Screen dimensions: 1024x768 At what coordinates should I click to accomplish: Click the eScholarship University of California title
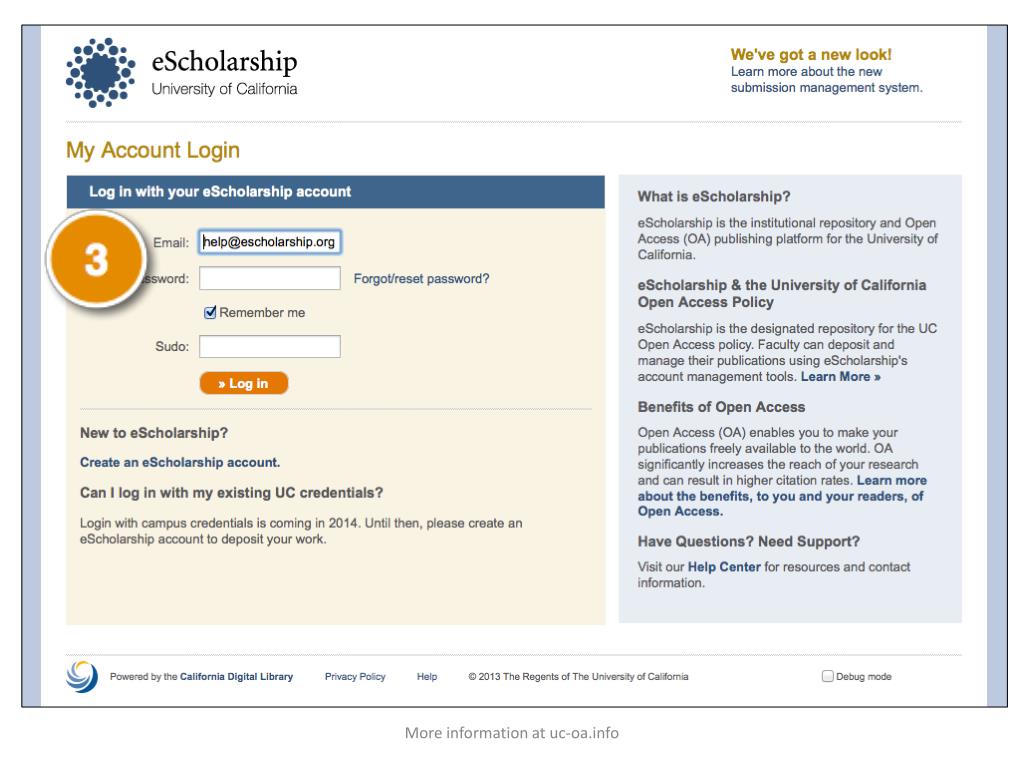(224, 72)
